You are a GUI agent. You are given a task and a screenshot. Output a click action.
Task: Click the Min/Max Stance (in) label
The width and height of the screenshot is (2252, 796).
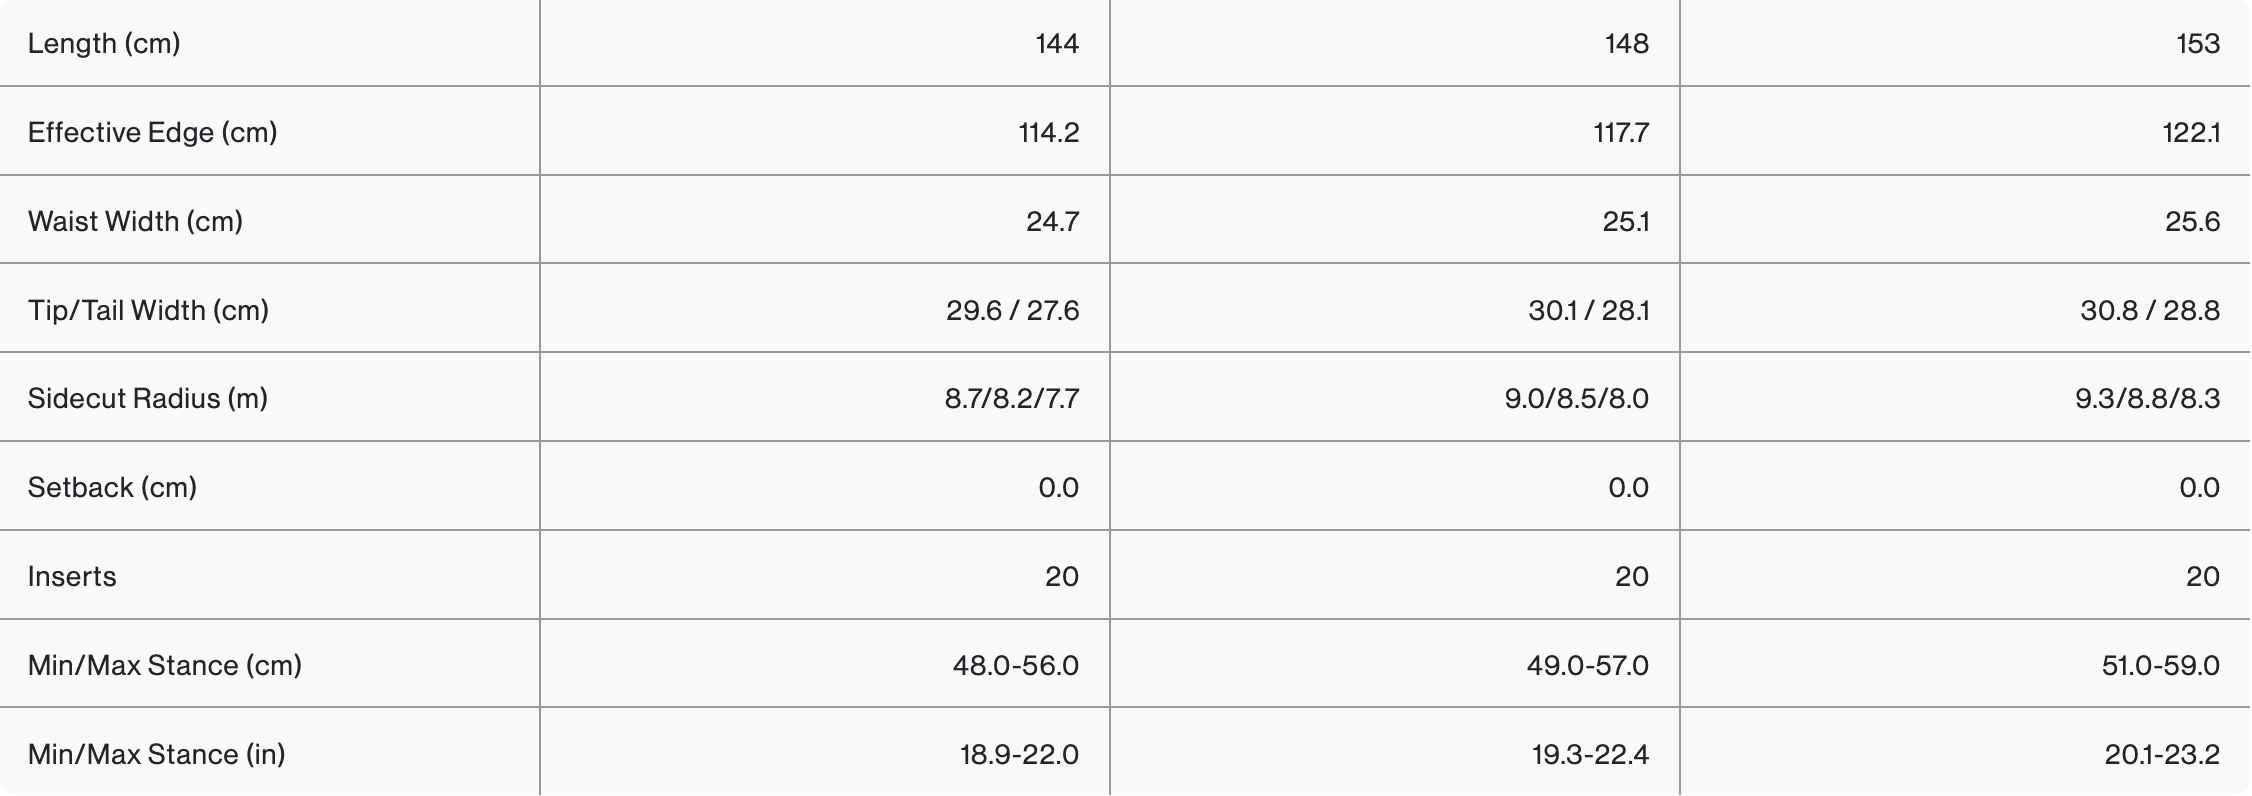[157, 755]
